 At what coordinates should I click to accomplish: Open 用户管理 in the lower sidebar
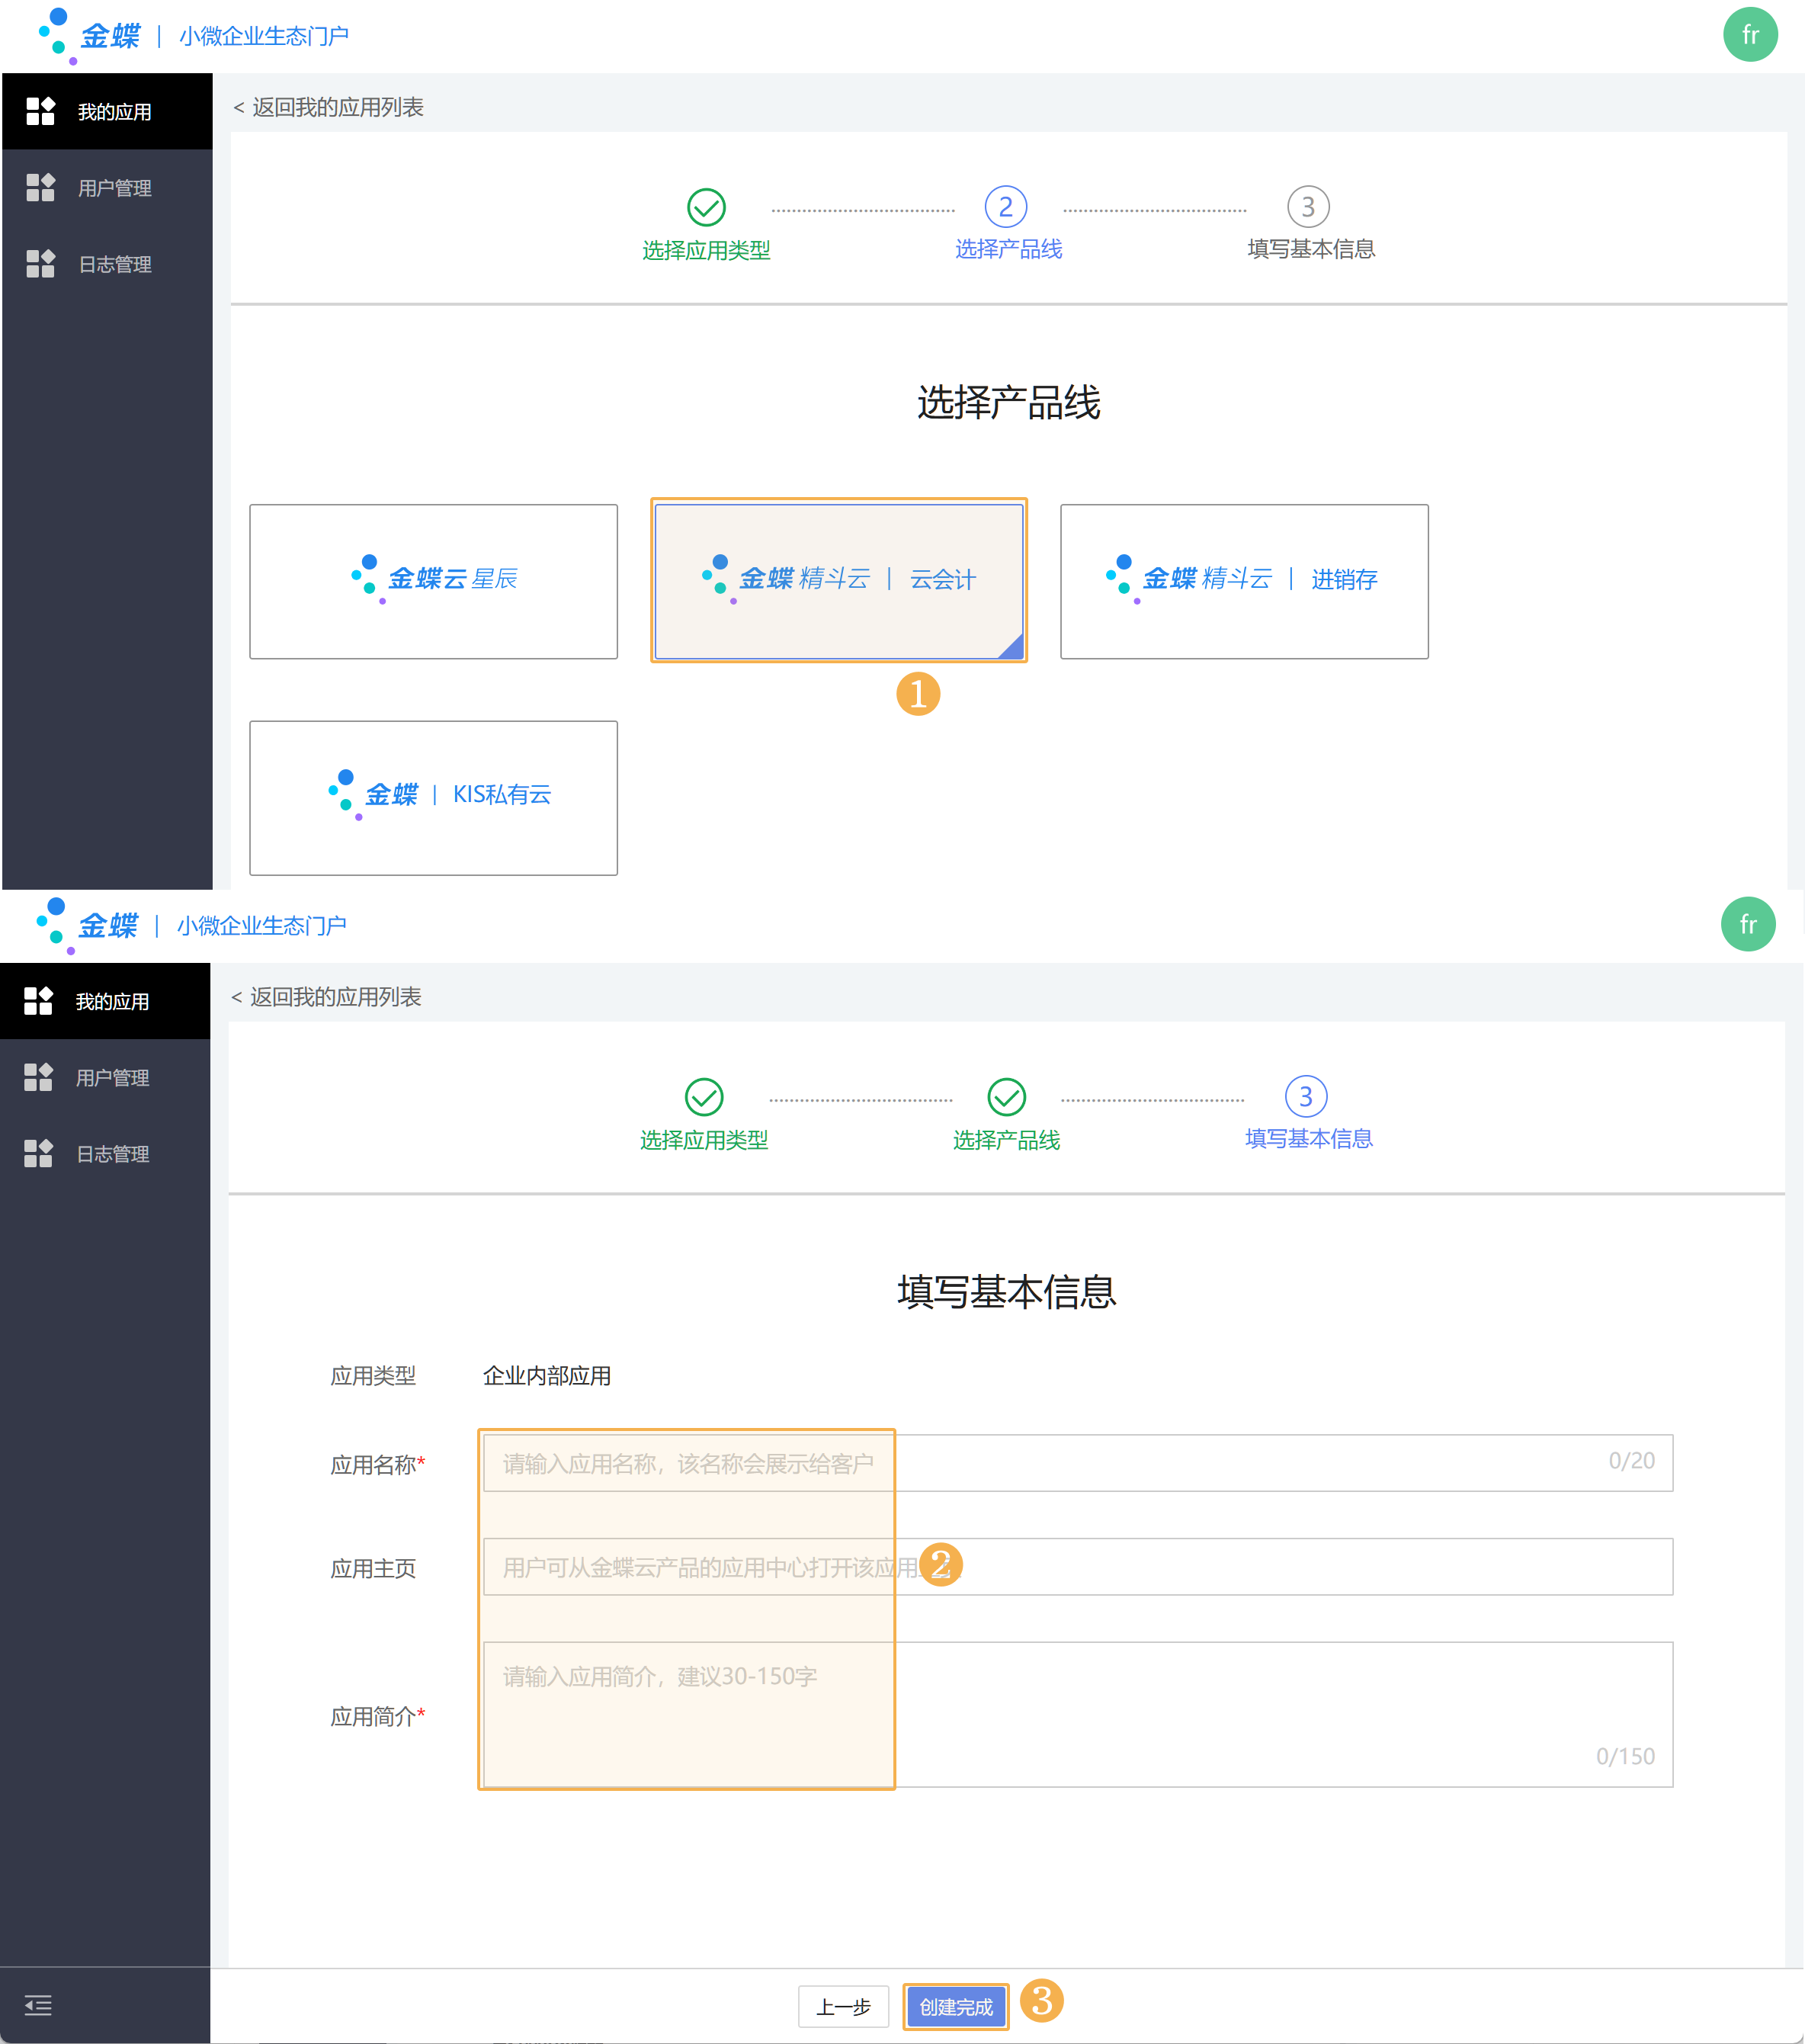[x=112, y=1077]
